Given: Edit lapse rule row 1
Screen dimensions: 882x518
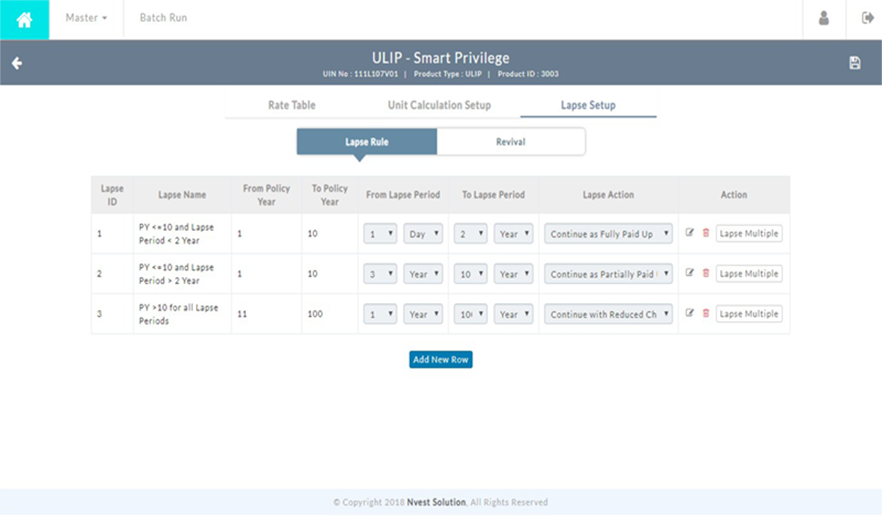Looking at the screenshot, I should coord(690,233).
